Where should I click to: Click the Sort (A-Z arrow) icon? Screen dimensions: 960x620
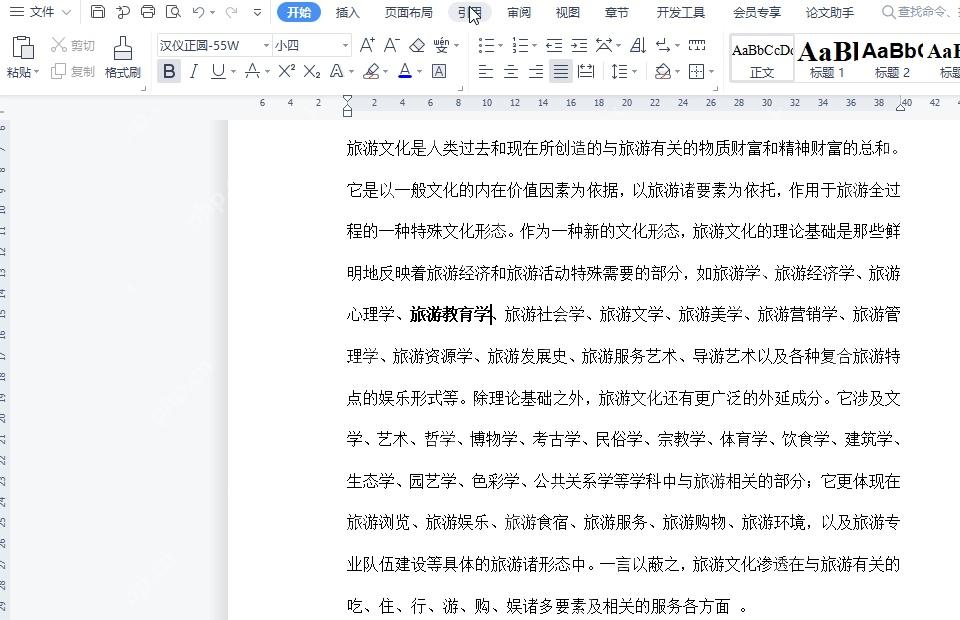pos(638,45)
